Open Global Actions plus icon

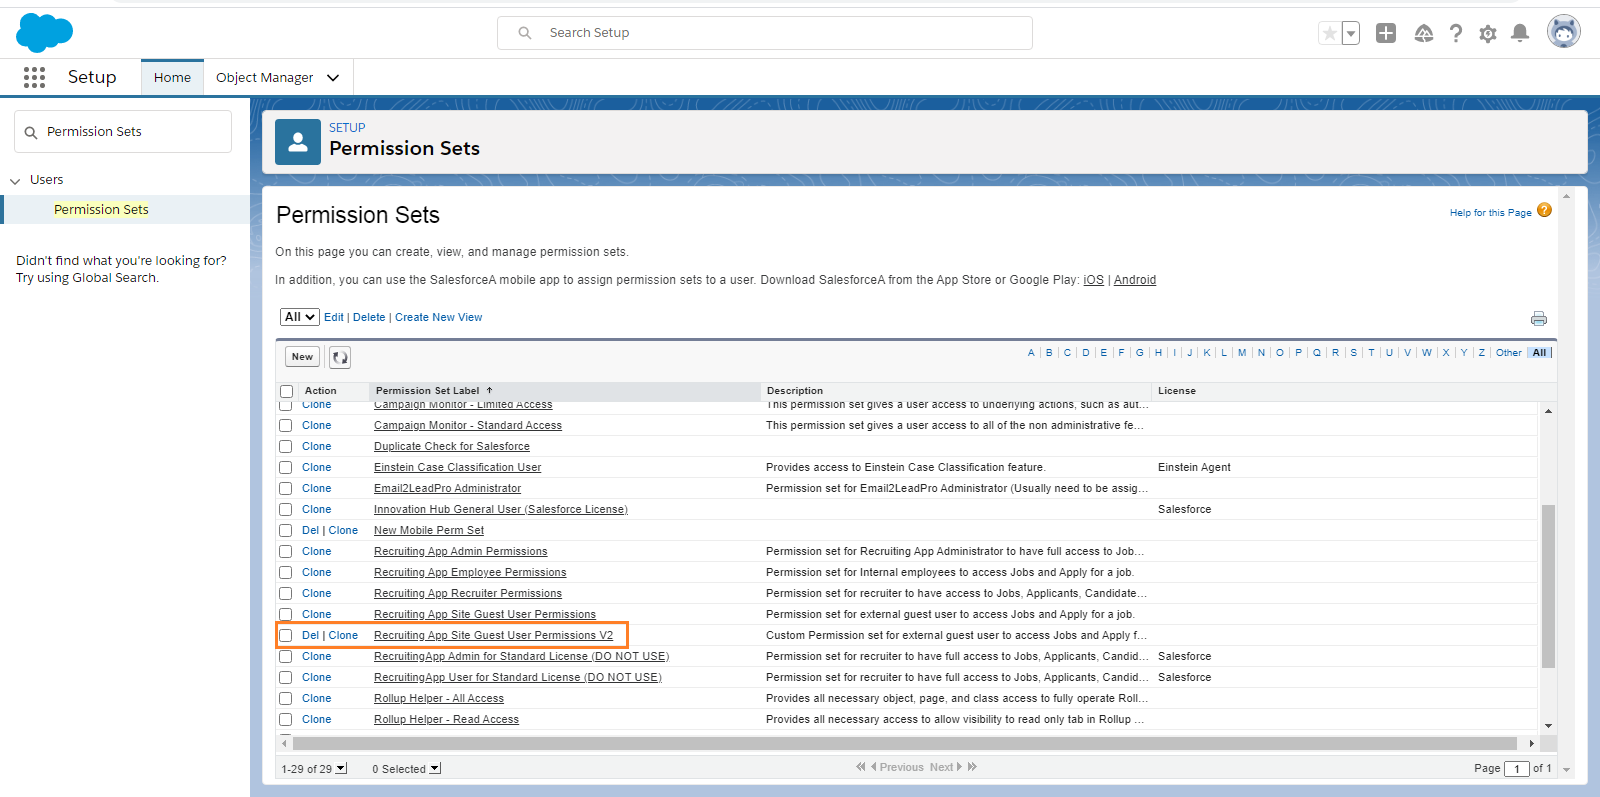tap(1386, 33)
